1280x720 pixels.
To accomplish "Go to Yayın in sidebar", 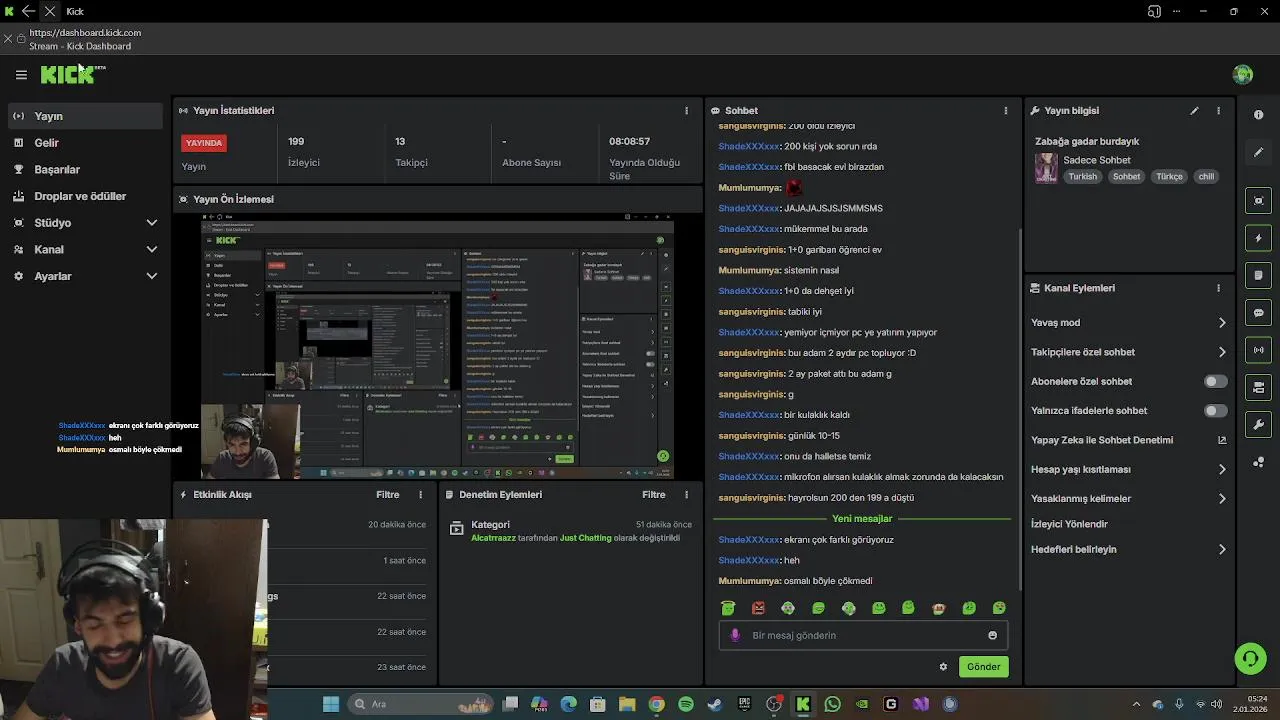I will [85, 116].
